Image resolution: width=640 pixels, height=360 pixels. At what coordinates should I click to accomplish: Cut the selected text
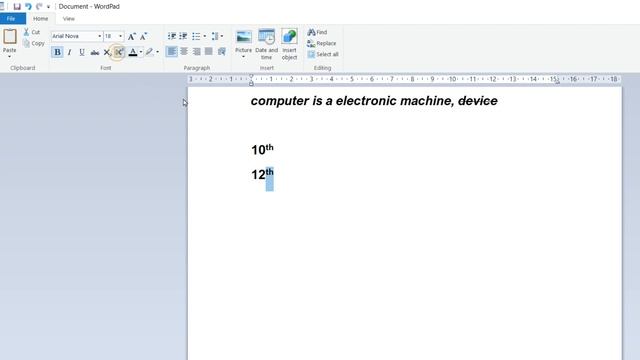click(x=31, y=32)
